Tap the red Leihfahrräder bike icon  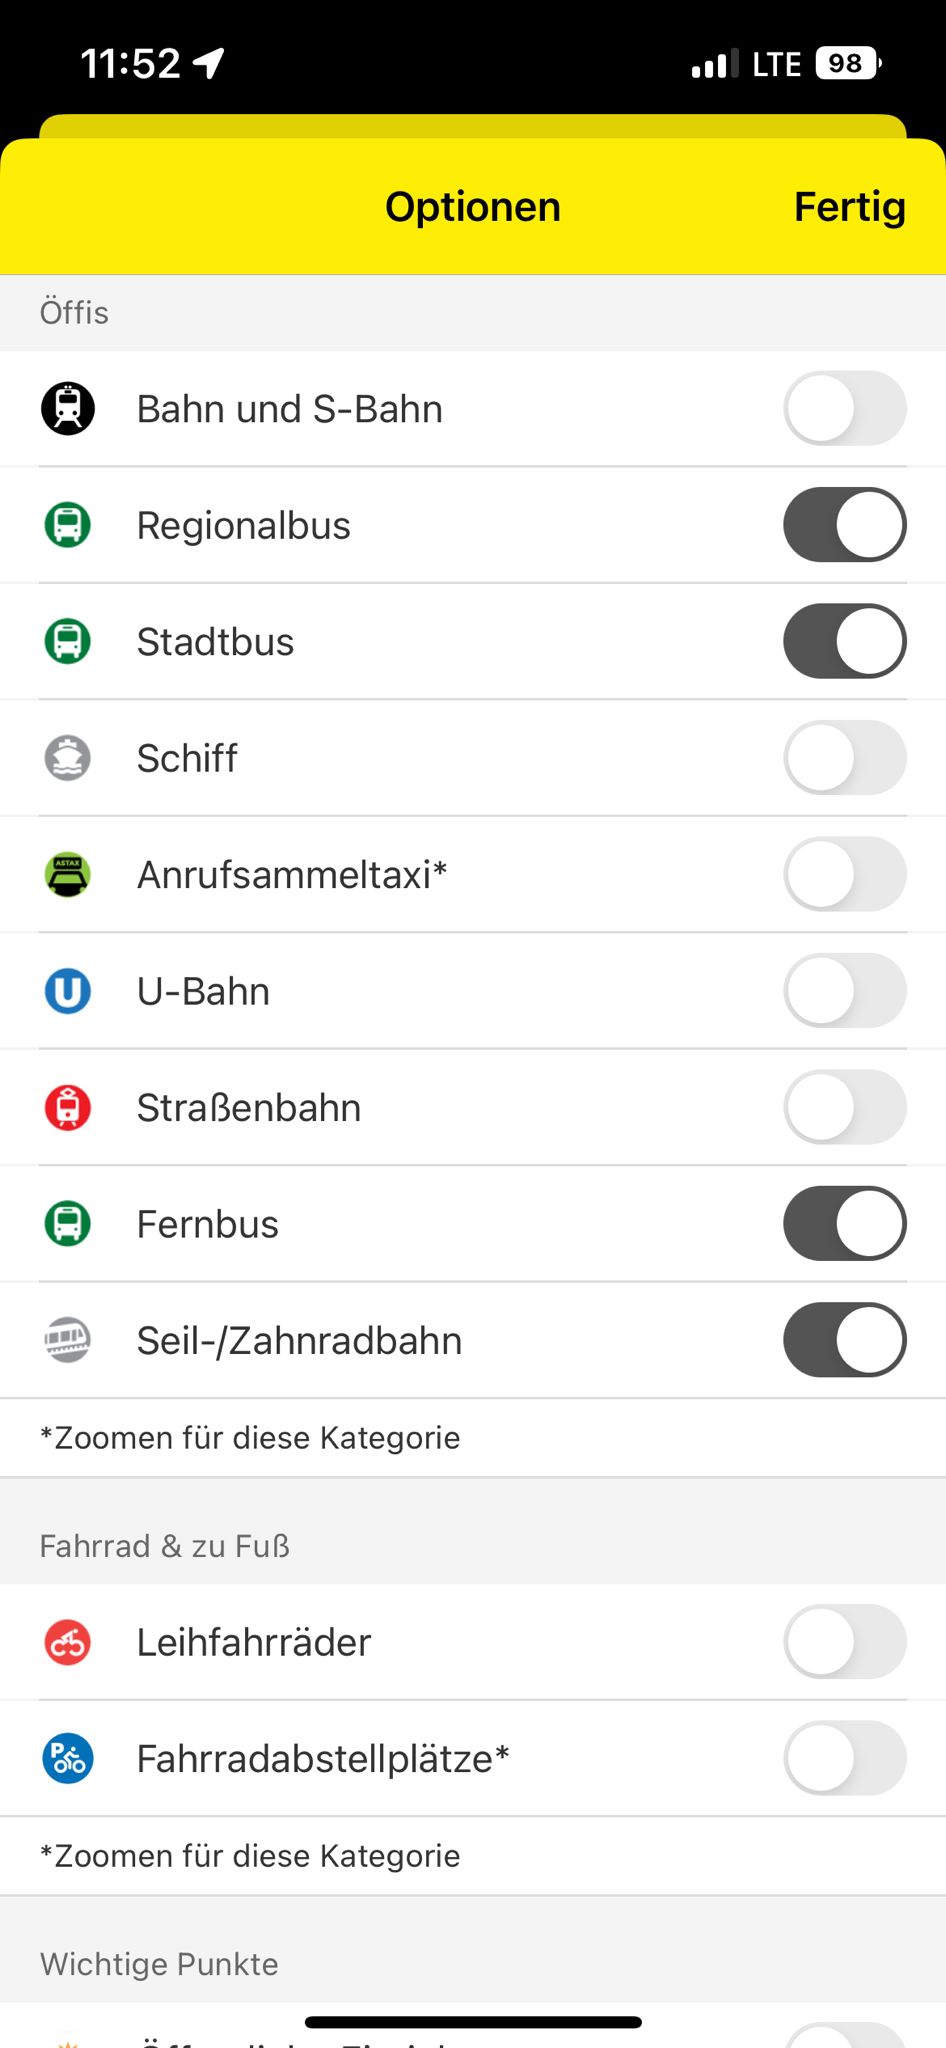pyautogui.click(x=68, y=1642)
